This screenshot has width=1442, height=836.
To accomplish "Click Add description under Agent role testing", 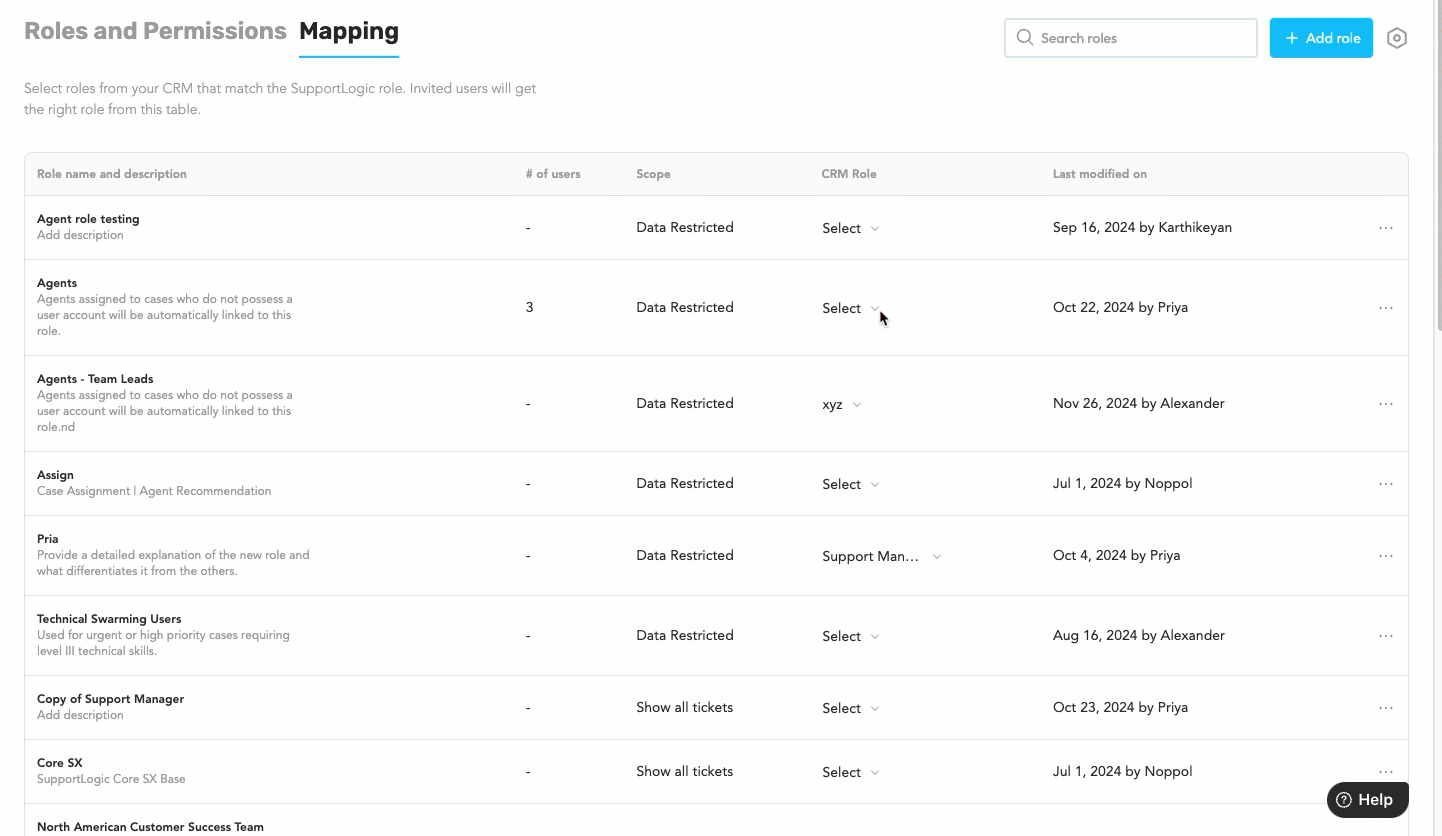I will coord(80,236).
